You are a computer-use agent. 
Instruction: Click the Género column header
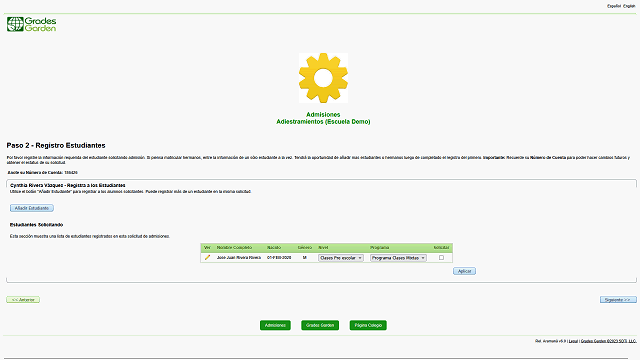tap(304, 247)
